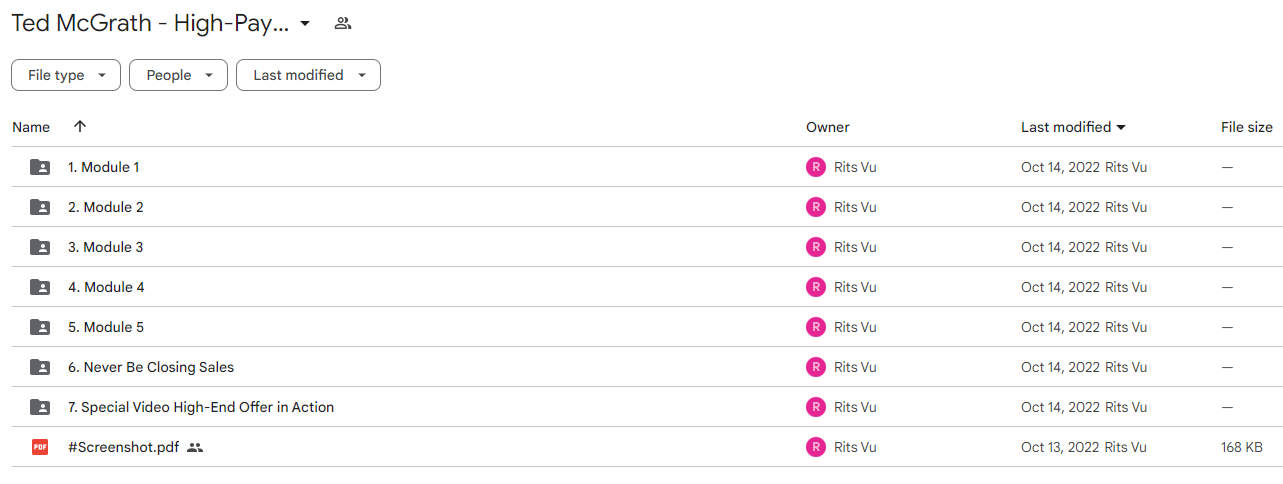
Task: Click folder icon for 6. Never Be Closing Sales
Action: coord(40,367)
